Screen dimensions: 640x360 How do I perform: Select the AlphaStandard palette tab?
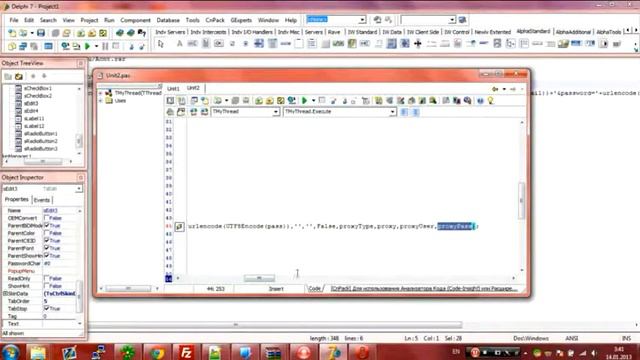pos(533,31)
